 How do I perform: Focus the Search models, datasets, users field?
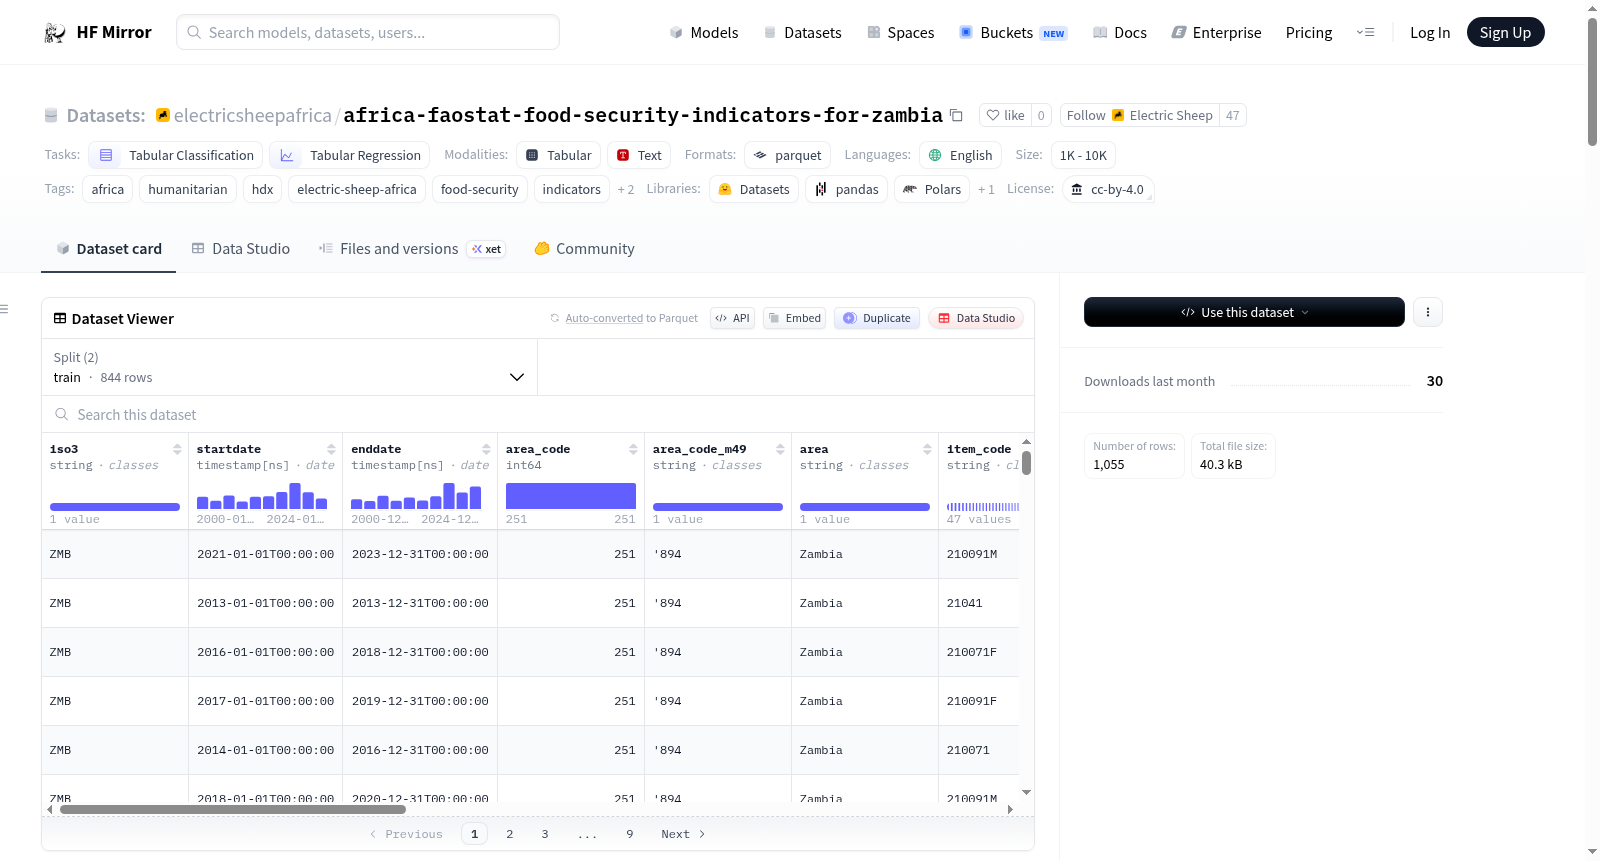pyautogui.click(x=368, y=33)
